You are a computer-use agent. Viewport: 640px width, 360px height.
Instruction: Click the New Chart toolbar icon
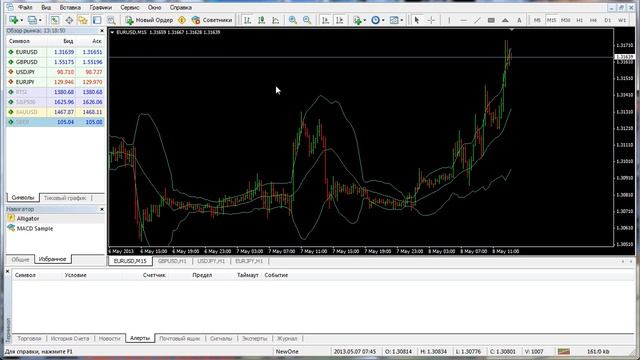click(x=13, y=20)
